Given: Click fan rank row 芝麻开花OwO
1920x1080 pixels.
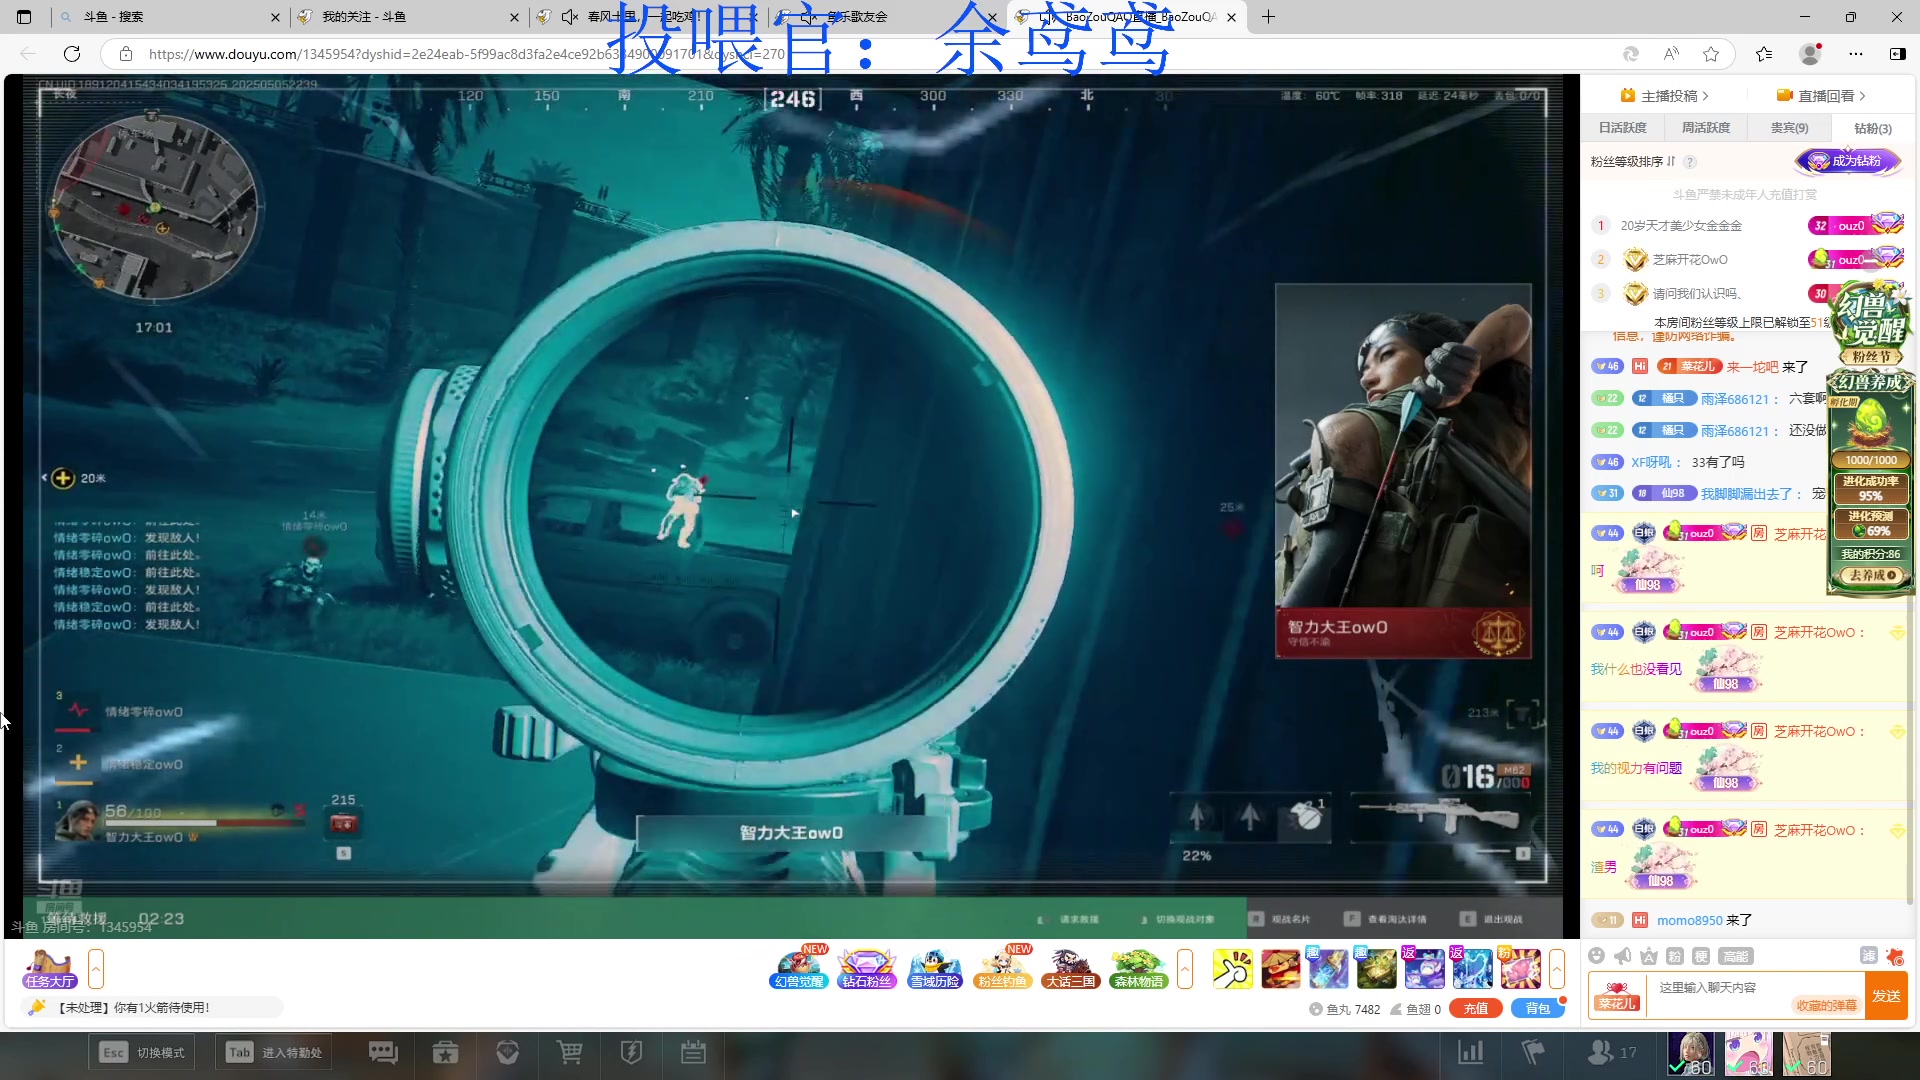Looking at the screenshot, I should (x=1745, y=260).
